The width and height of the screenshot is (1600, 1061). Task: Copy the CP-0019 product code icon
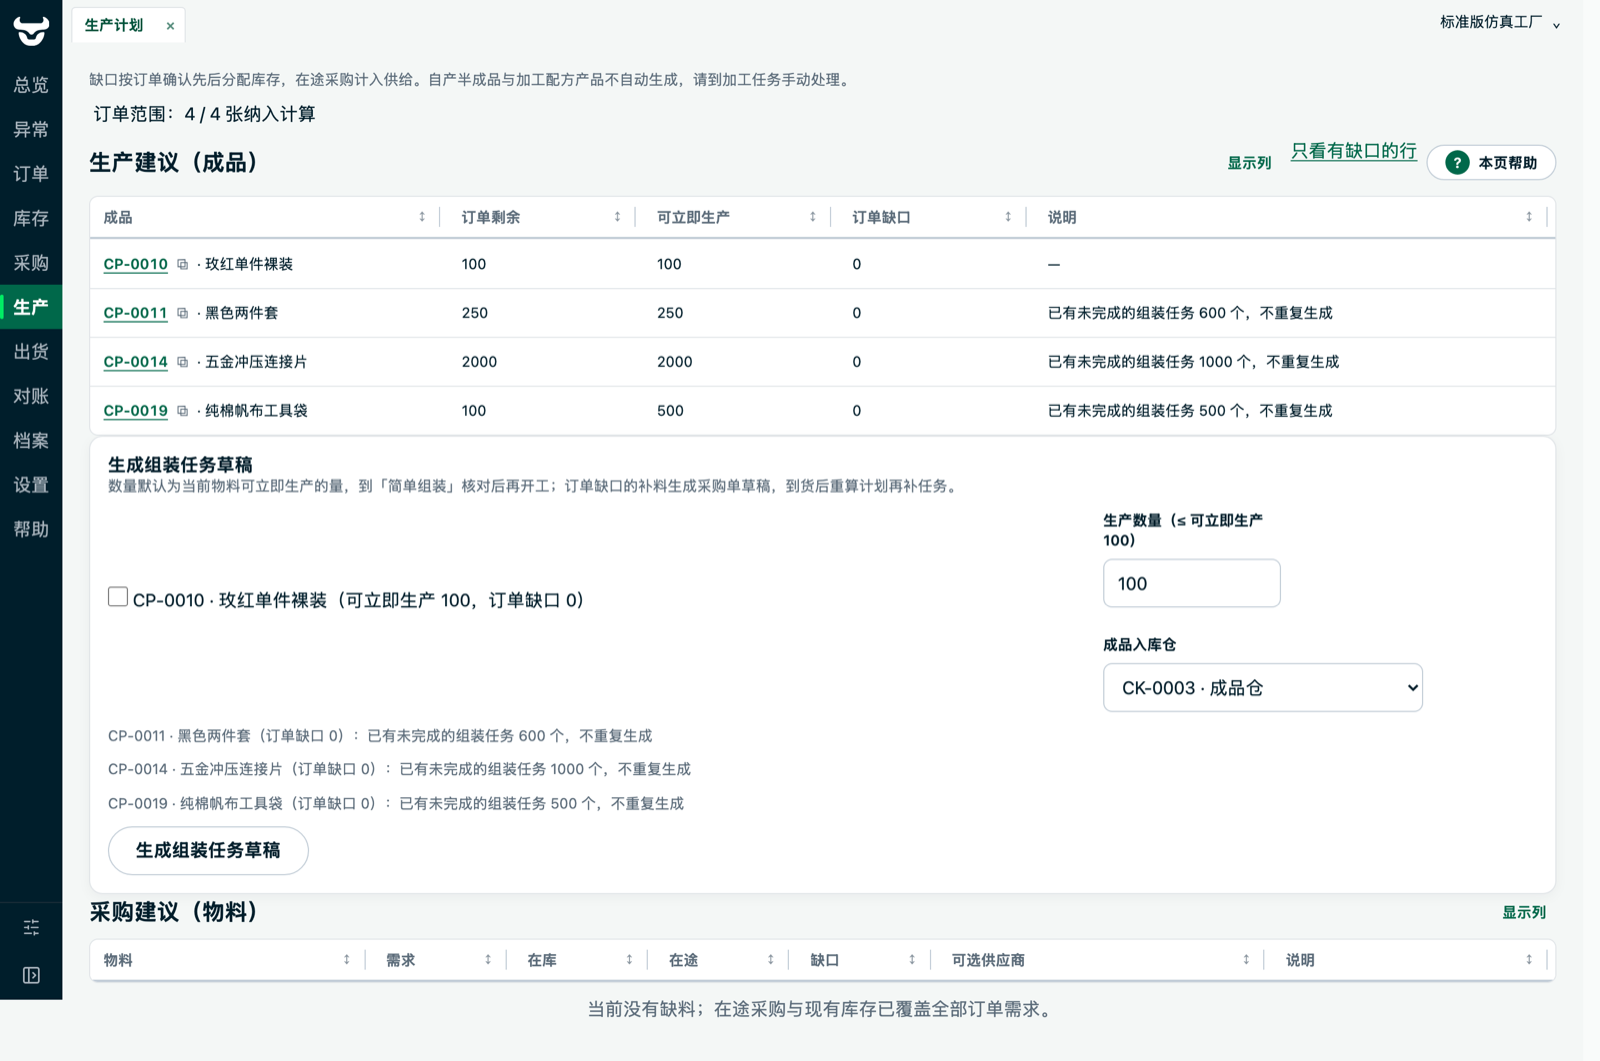click(182, 411)
